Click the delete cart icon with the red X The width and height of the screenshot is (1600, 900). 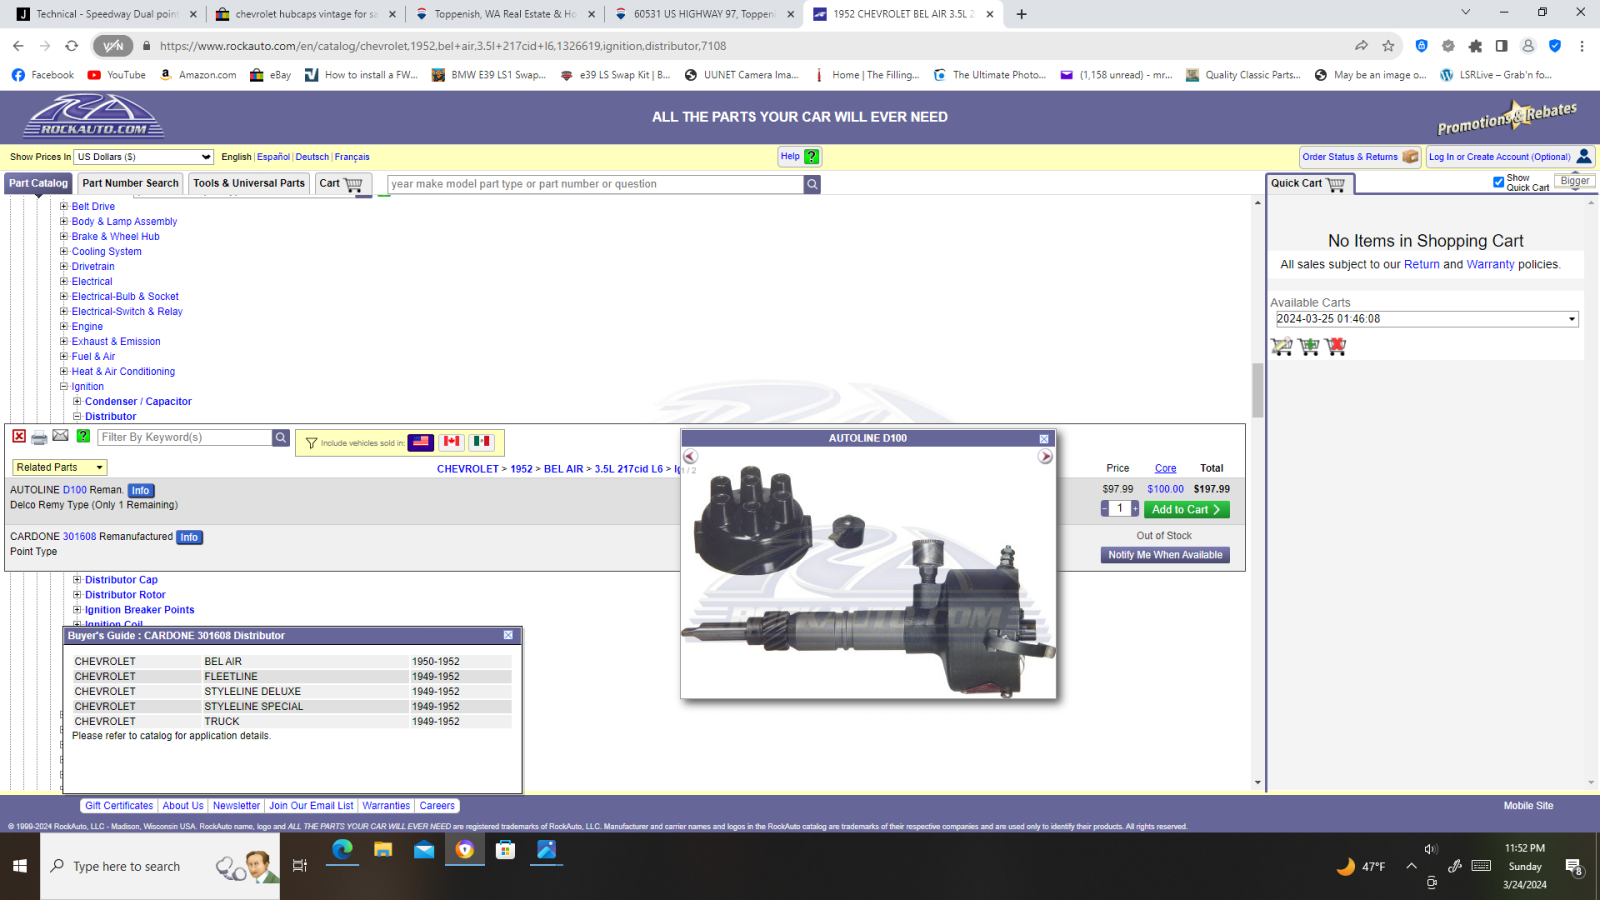(1336, 347)
